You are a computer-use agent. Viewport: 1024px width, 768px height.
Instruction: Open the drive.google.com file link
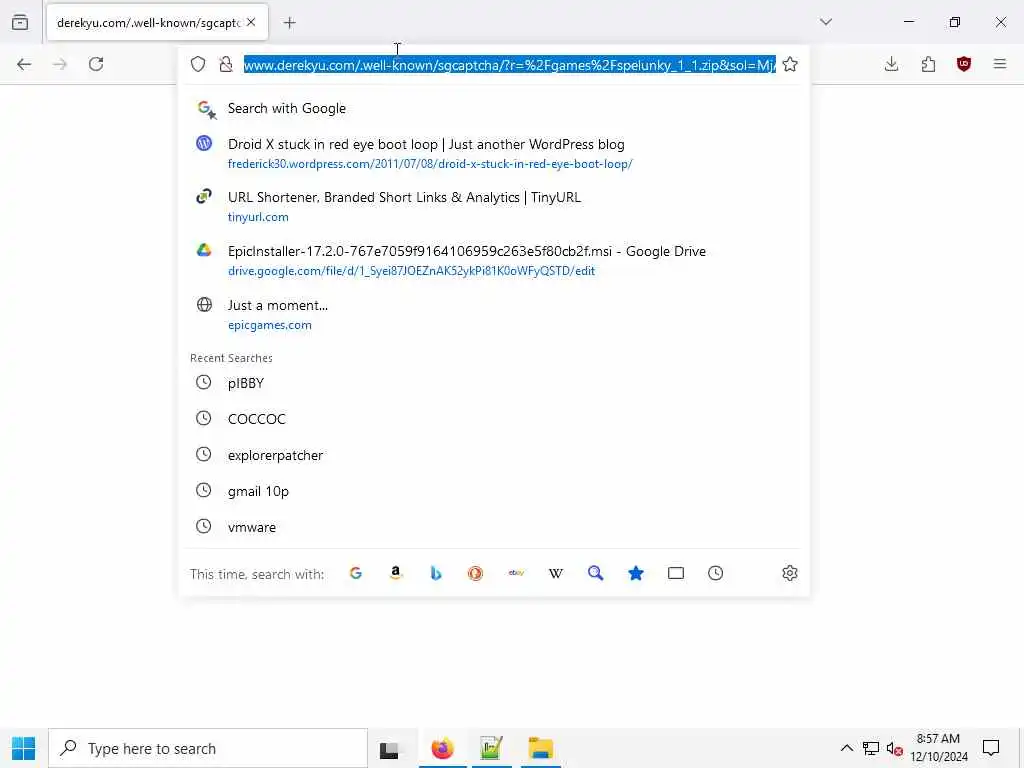pos(411,271)
